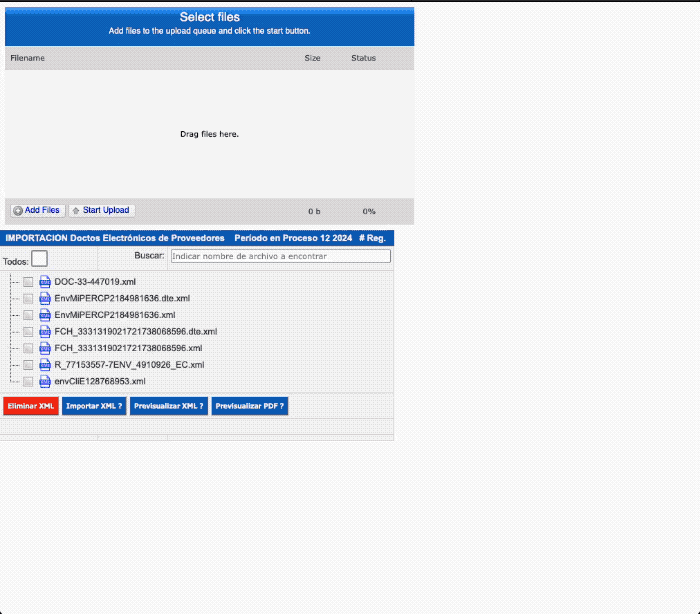Select file name DOC-33-447019.xml
Image resolution: width=700 pixels, height=614 pixels.
(x=95, y=282)
